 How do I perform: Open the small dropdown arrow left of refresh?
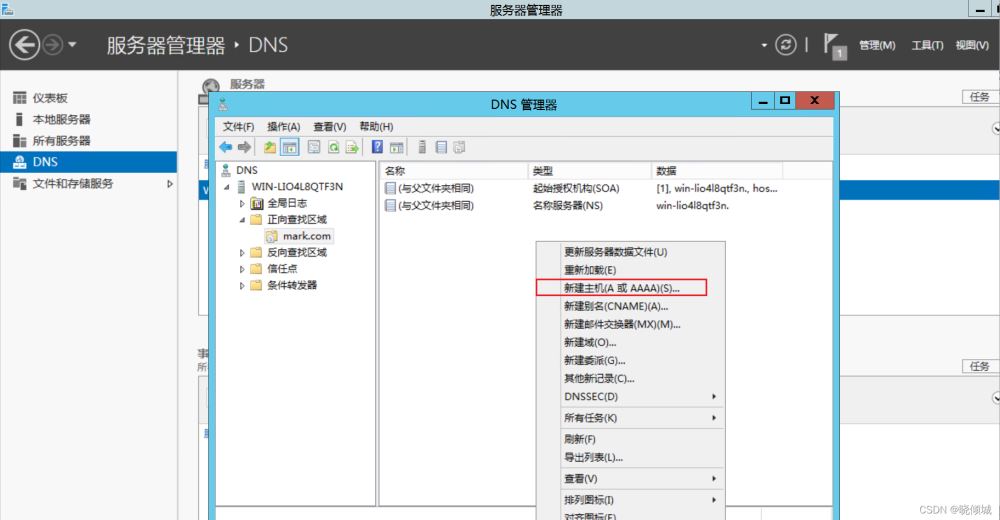point(764,45)
